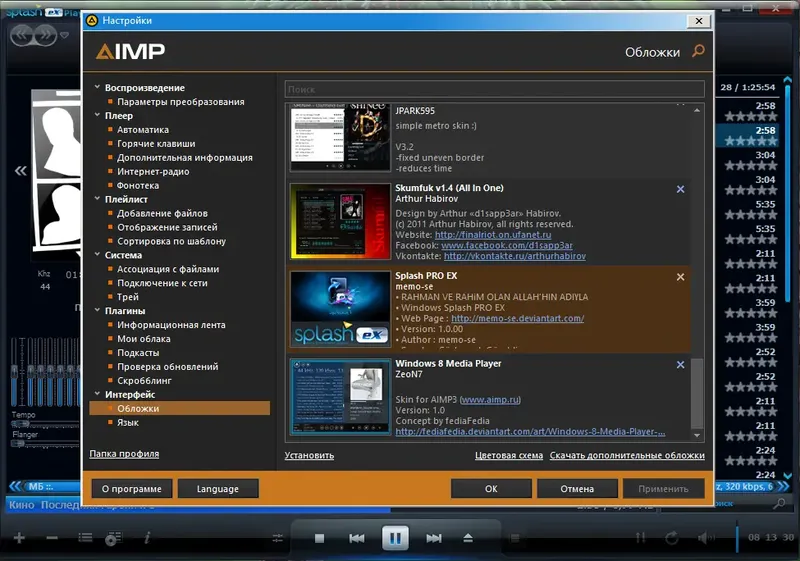Click the О программе button
This screenshot has width=800, height=561.
click(x=132, y=489)
